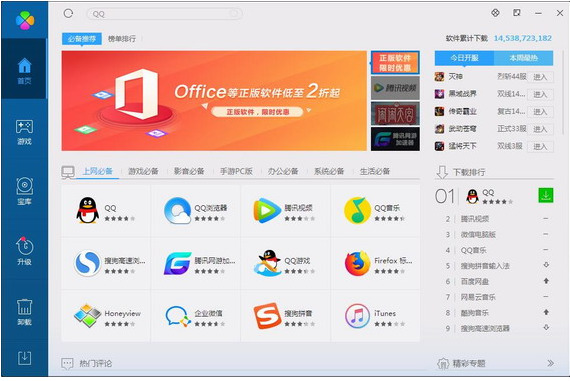
Task: Minimize the software manager window
Action: coord(538,13)
